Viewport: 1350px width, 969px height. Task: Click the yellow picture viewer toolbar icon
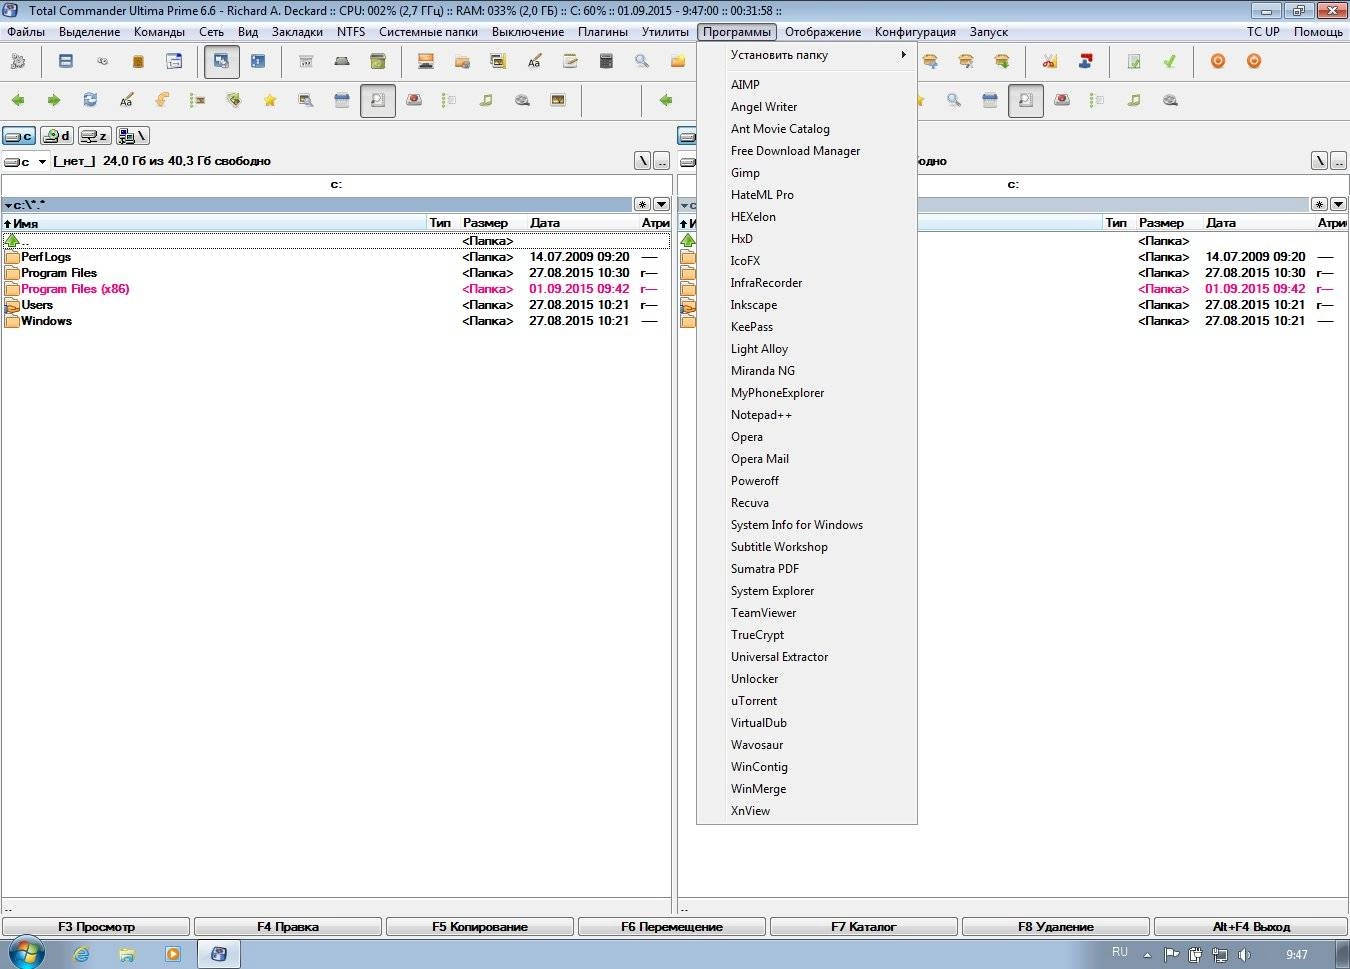click(x=558, y=100)
